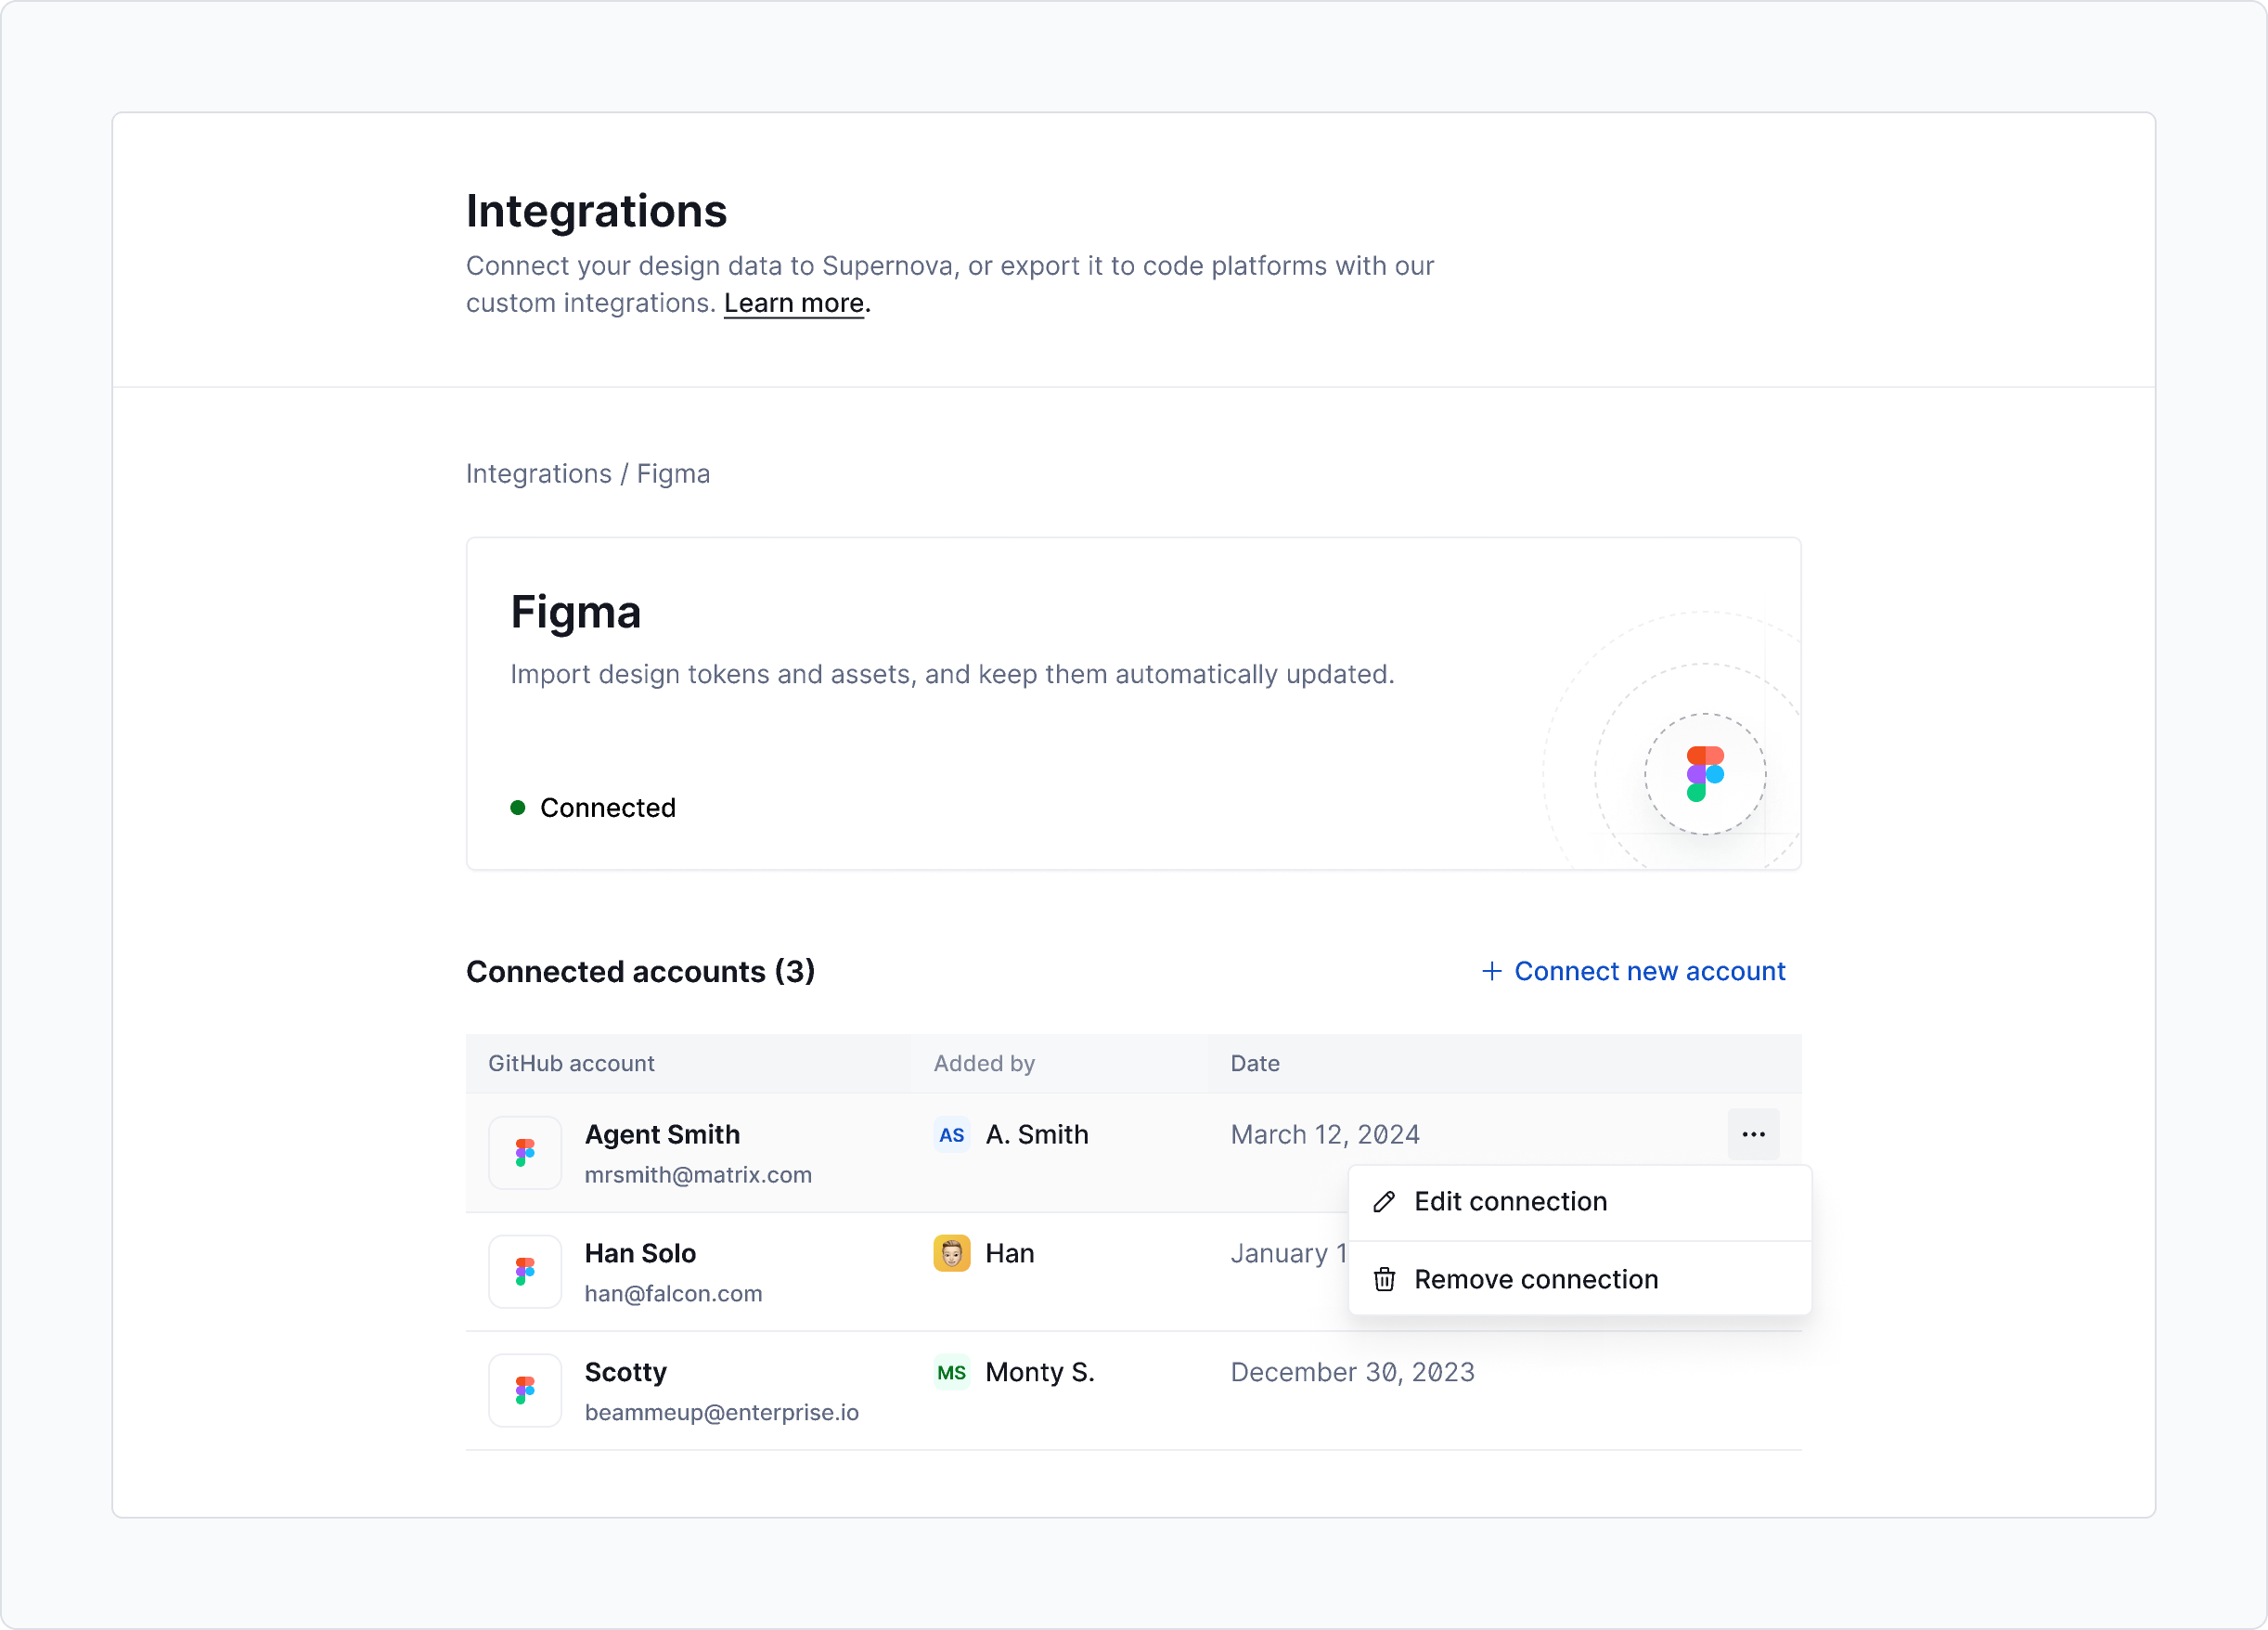Select the Figma icon beside Scotty
This screenshot has height=1630, width=2268.
point(525,1389)
